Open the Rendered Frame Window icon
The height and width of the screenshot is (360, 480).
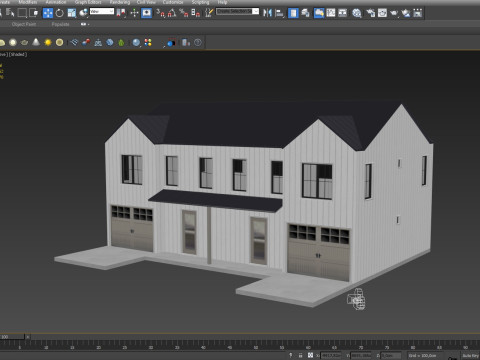click(x=382, y=13)
